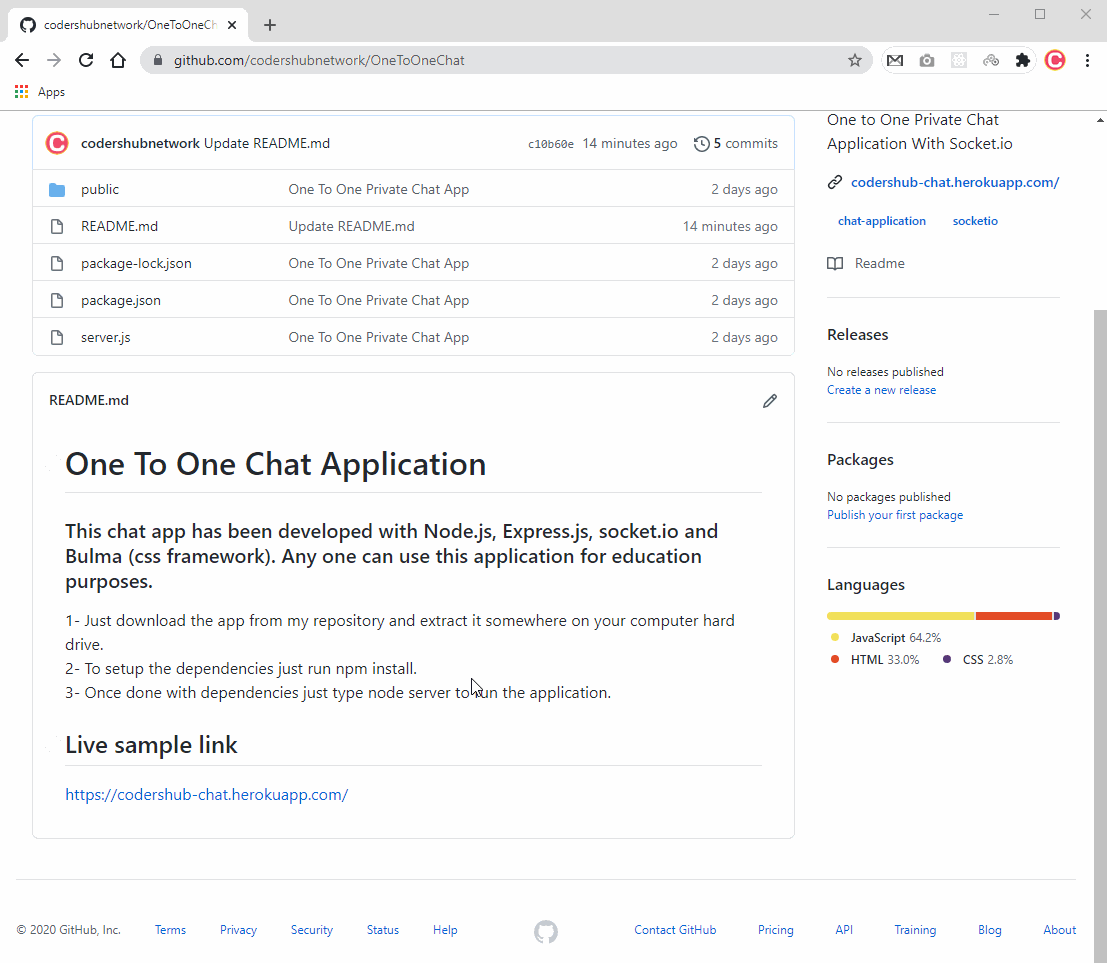
Task: Open the Terms footer link
Action: pos(170,930)
